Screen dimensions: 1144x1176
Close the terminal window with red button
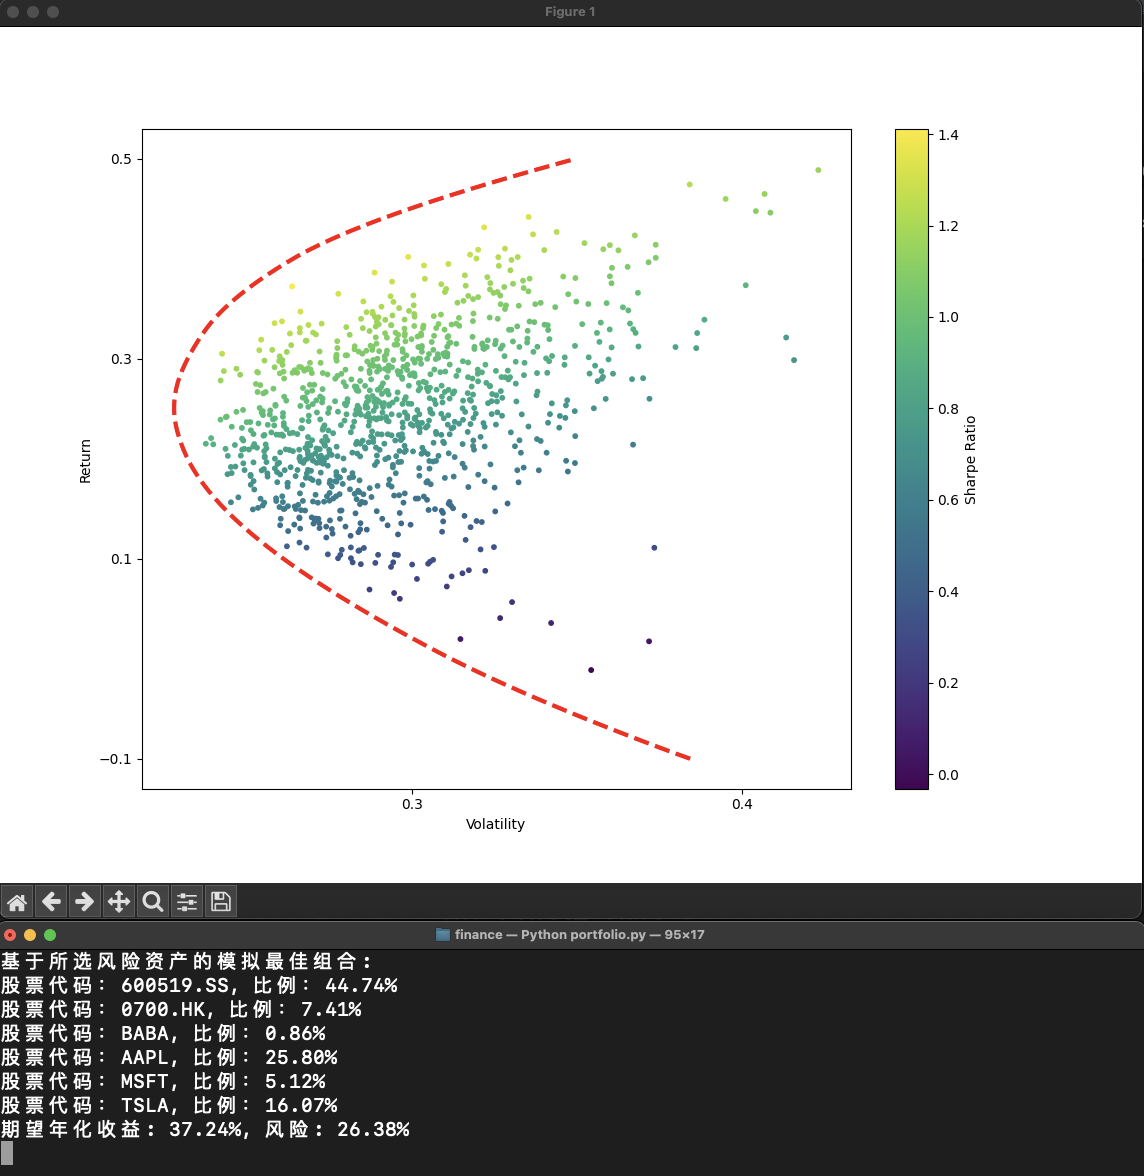click(10, 935)
